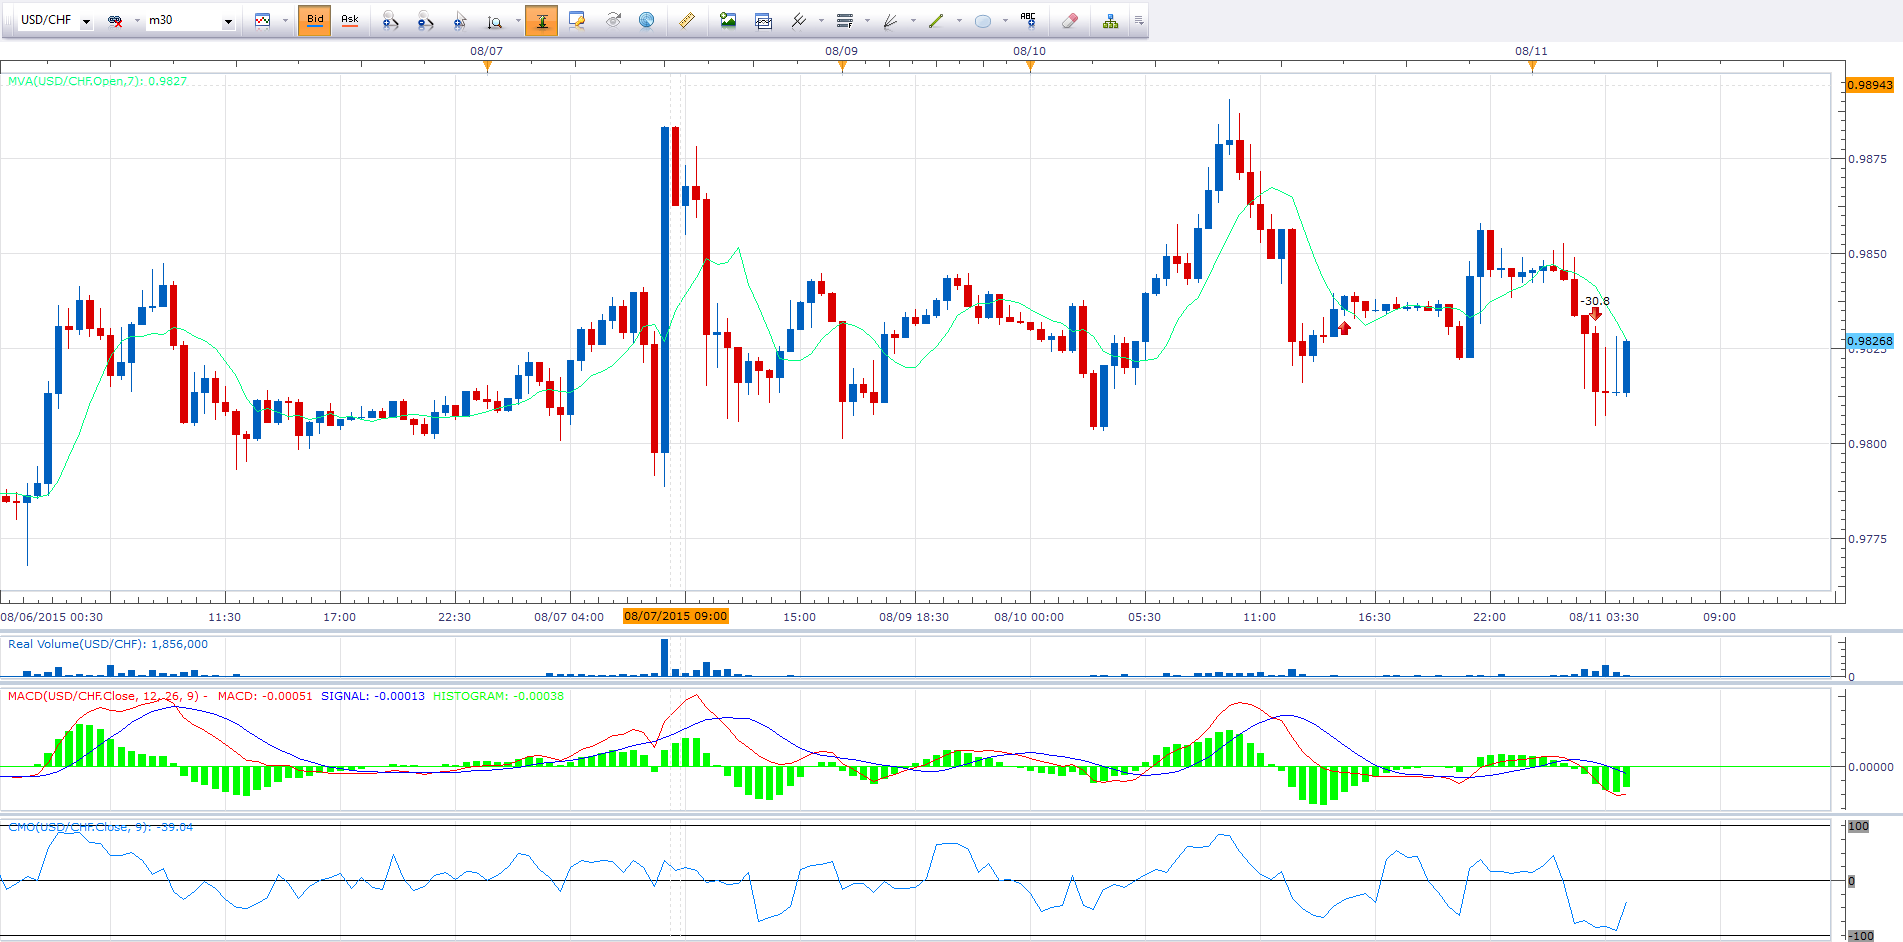Viewport: 1903px width, 942px height.
Task: Expand the ellipse shape tool dropdown arrow
Action: (x=1005, y=20)
